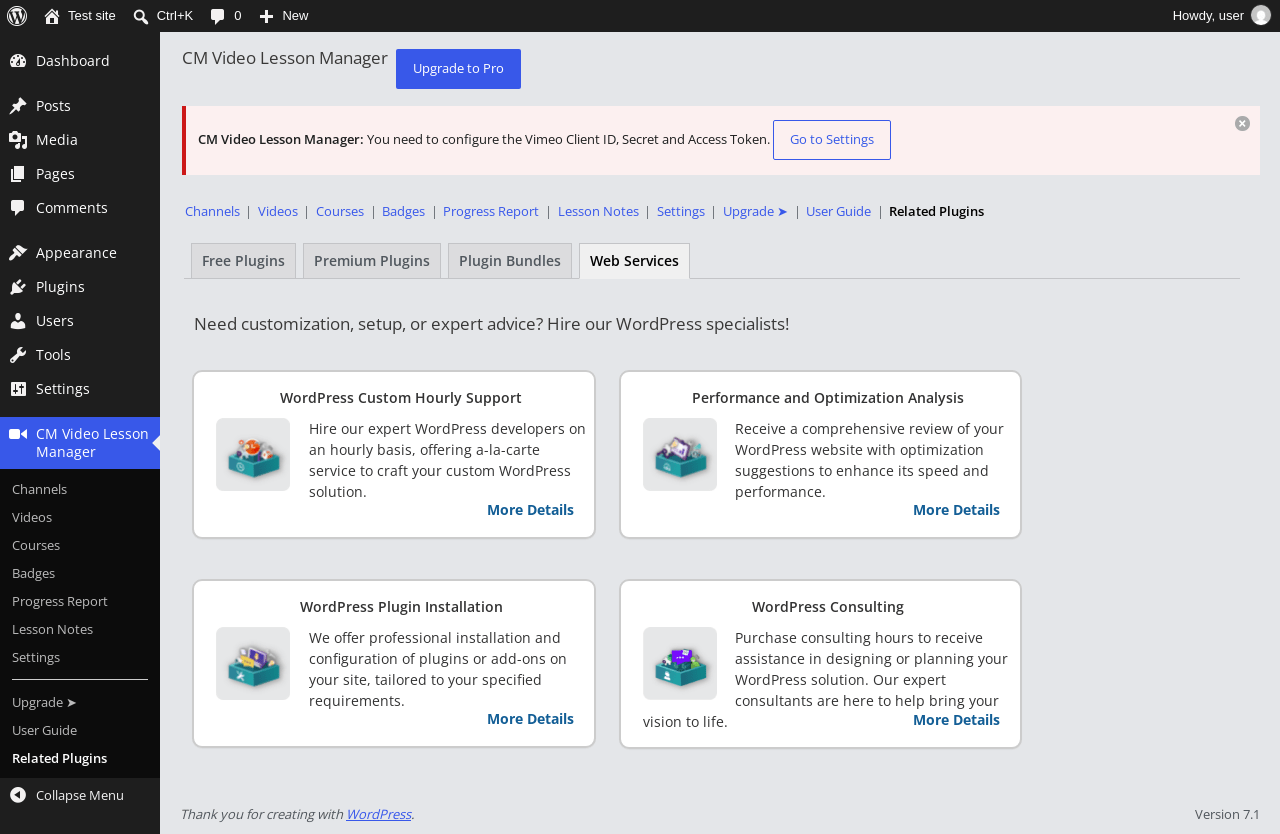The height and width of the screenshot is (834, 1280).
Task: Open Videos in the top plugin navigation
Action: [278, 211]
